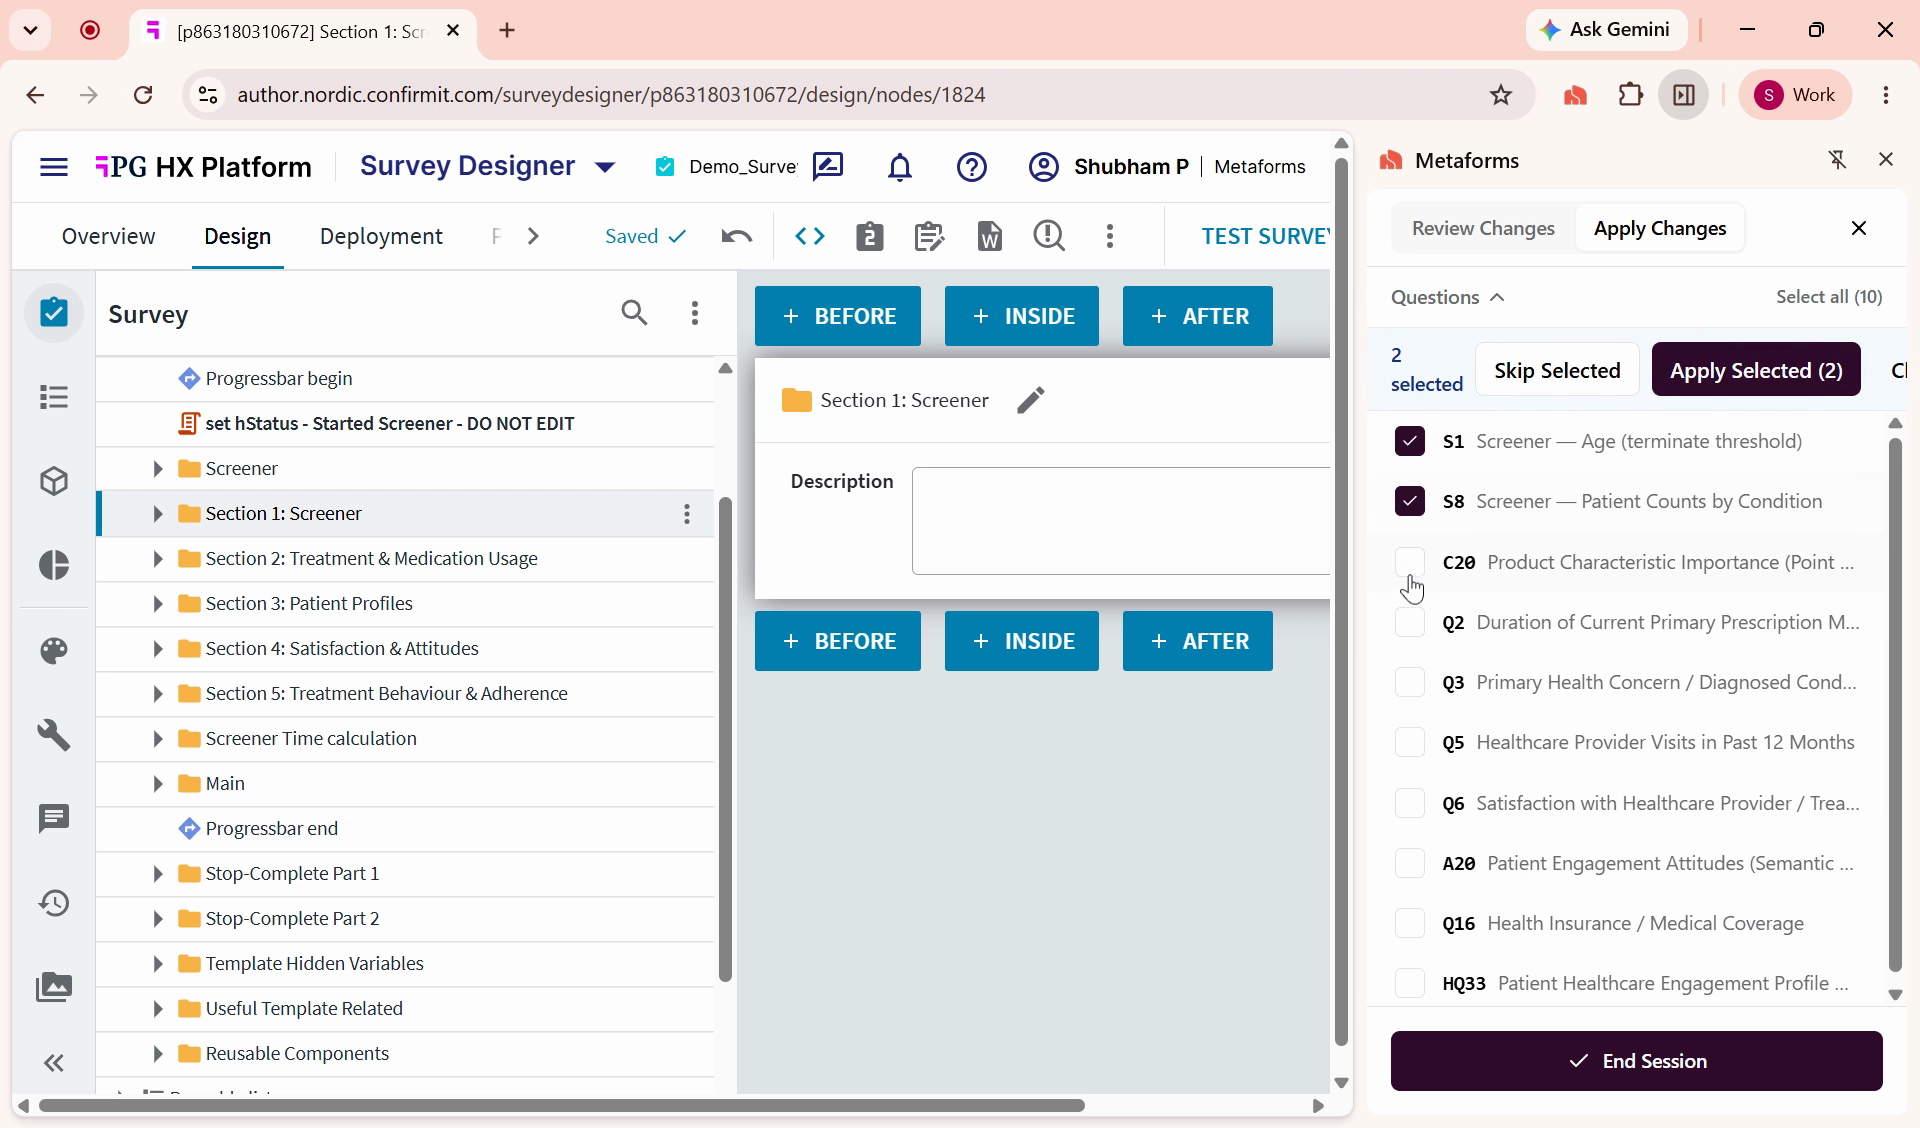The height and width of the screenshot is (1128, 1920).
Task: Open the cube objects sidebar icon
Action: click(x=54, y=481)
